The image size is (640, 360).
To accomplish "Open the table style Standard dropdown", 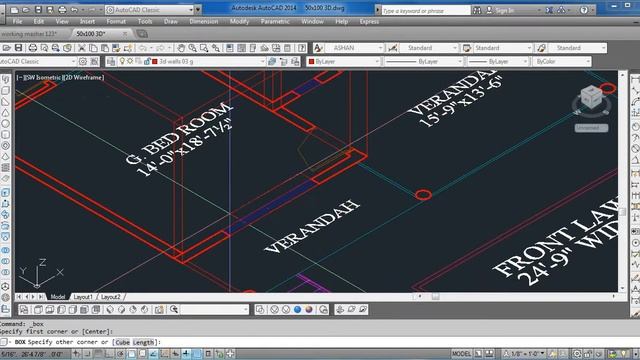I will [x=503, y=48].
